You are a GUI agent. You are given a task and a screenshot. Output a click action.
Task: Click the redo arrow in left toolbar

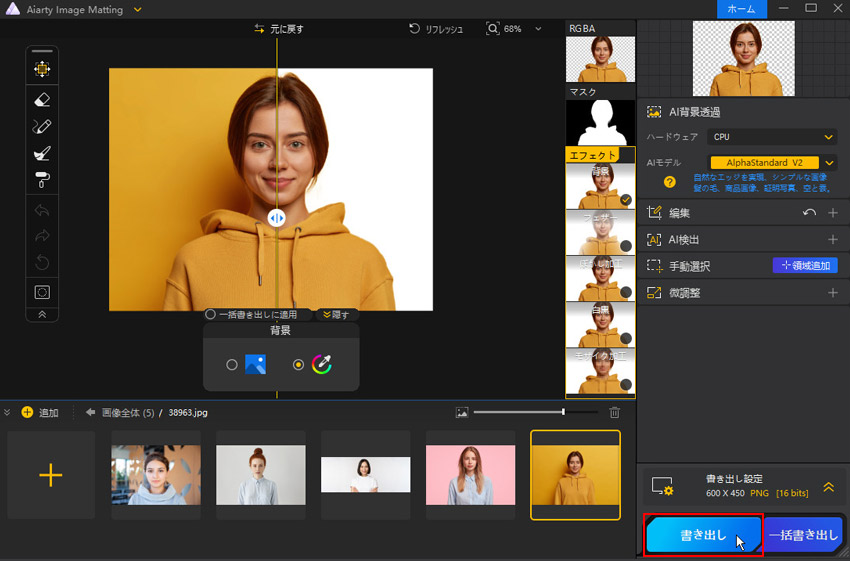[x=42, y=236]
